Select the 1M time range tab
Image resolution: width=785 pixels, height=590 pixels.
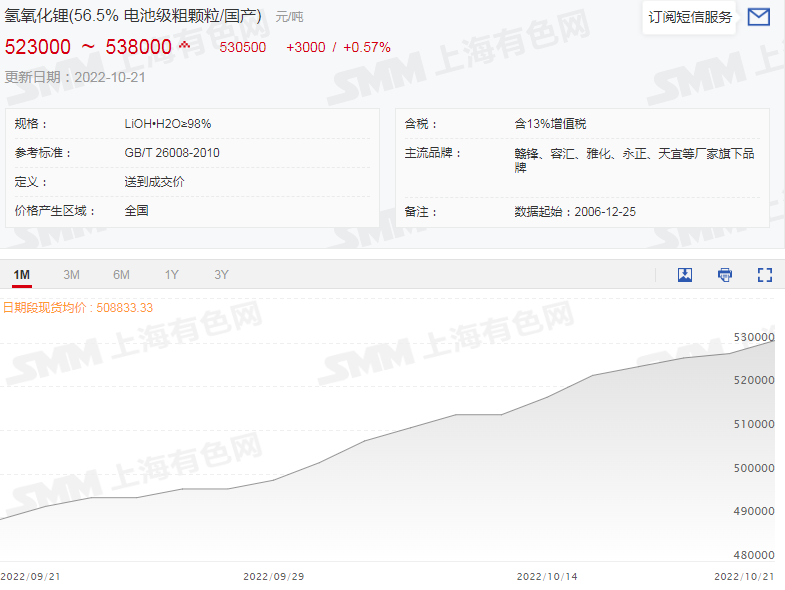click(22, 275)
